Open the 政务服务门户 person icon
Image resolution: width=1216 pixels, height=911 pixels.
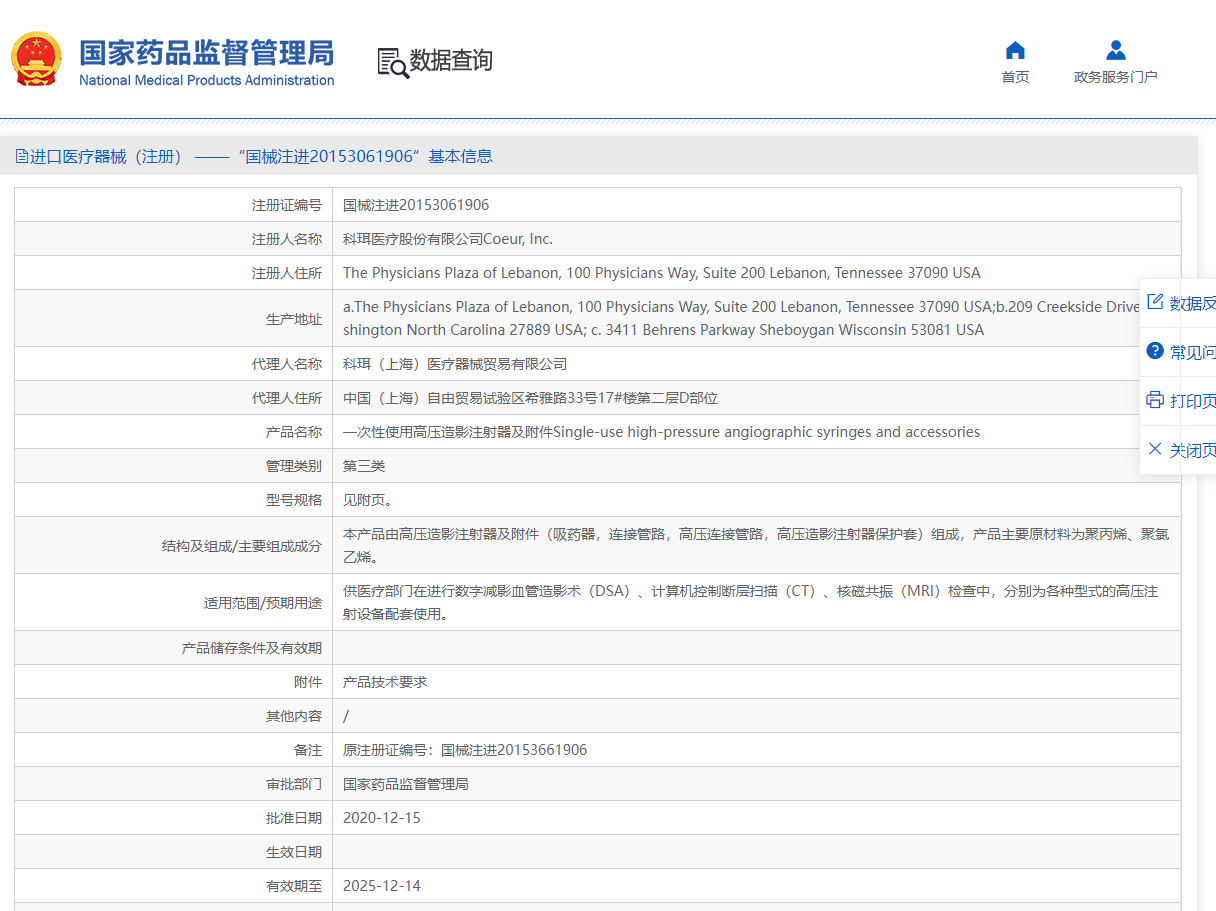tap(1116, 50)
